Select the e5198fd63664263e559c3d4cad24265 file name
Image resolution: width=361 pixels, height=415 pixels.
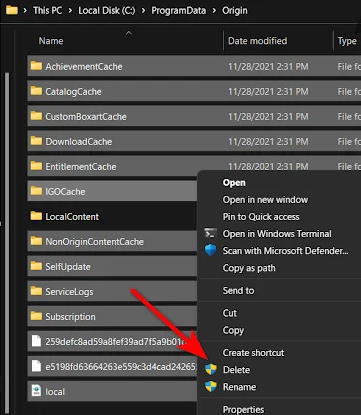(x=120, y=367)
